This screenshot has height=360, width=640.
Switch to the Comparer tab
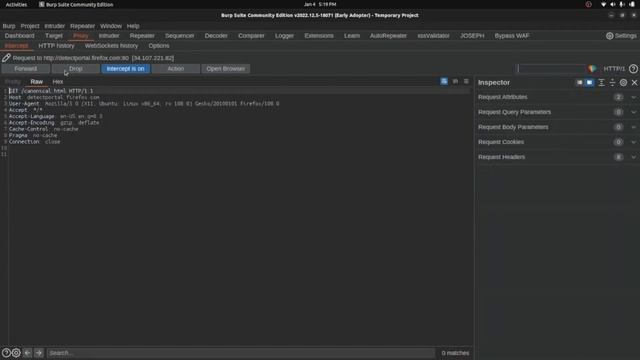[251, 36]
